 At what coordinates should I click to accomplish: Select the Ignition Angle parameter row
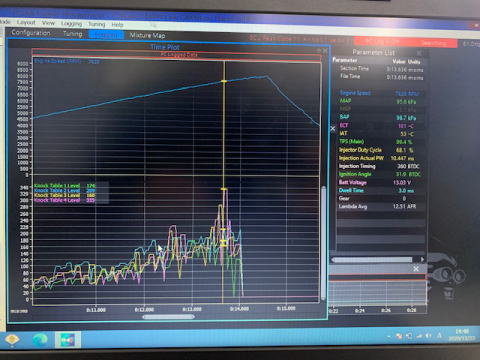coord(379,174)
